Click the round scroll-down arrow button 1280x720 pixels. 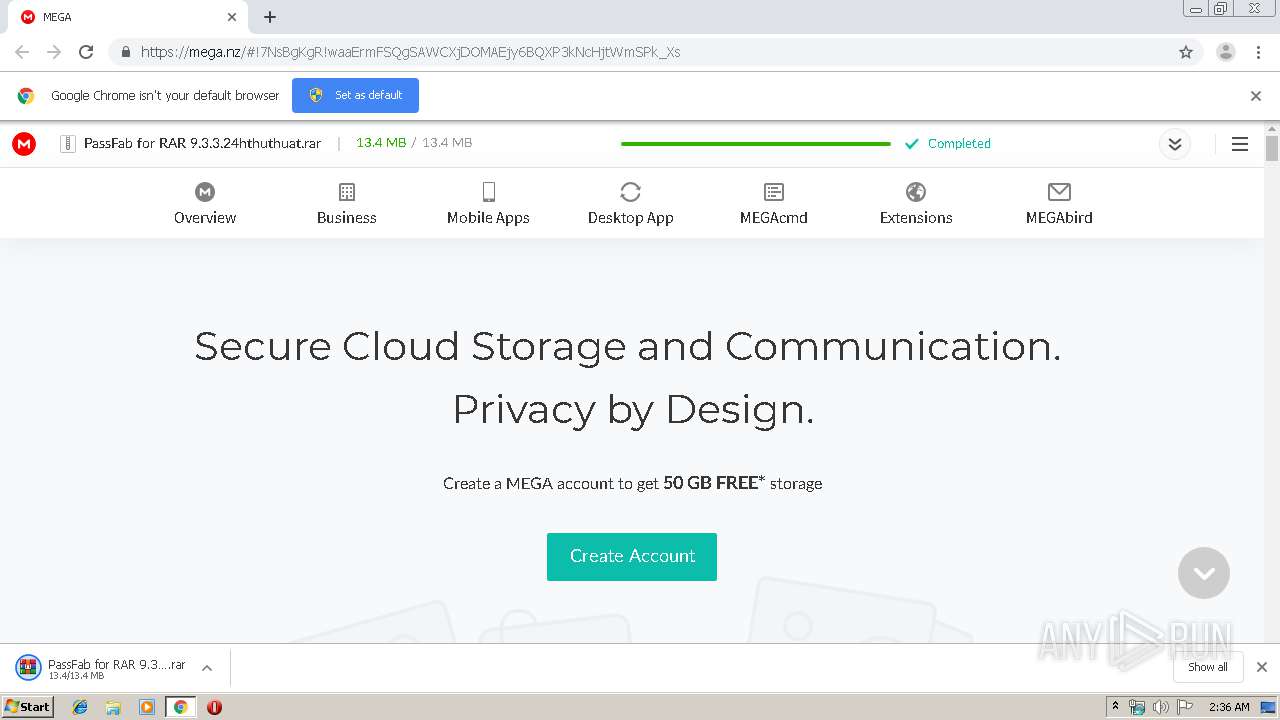click(1204, 573)
